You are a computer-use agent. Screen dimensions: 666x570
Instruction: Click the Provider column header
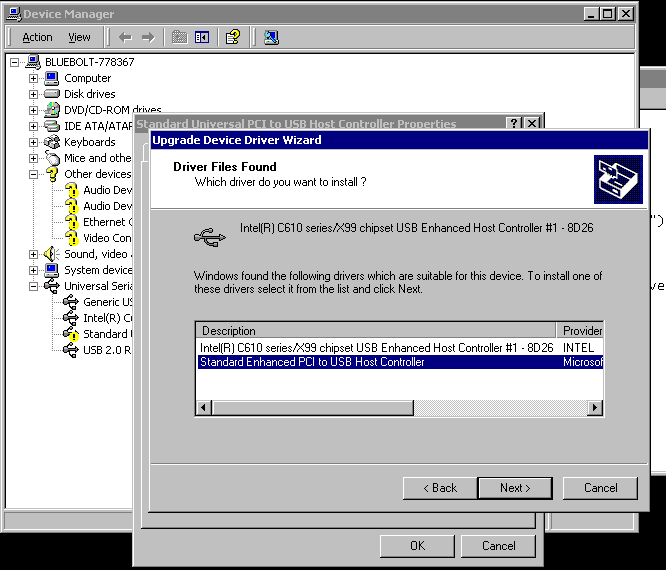(x=580, y=330)
